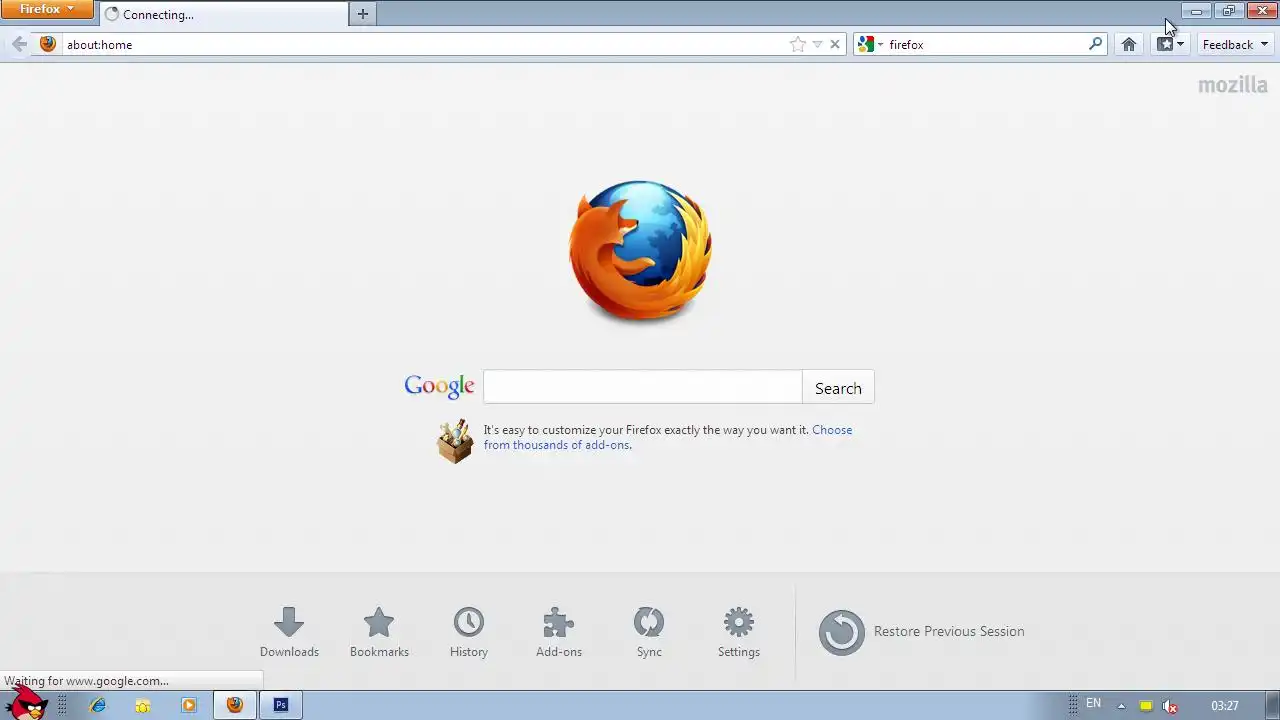Screen dimensions: 1280x720
Task: Click Restore Previous Session
Action: click(x=922, y=632)
